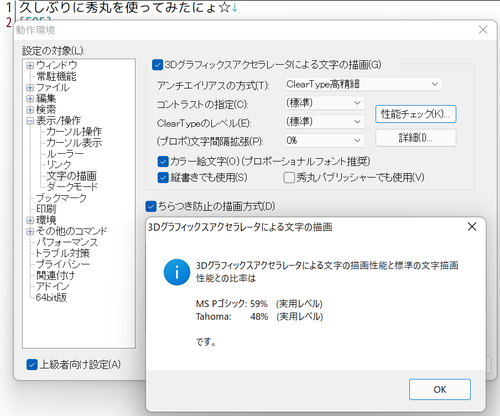Image resolution: width=500 pixels, height=416 pixels.
Task: Toggle 上級者向け設定(A) checkbox
Action: [32, 365]
